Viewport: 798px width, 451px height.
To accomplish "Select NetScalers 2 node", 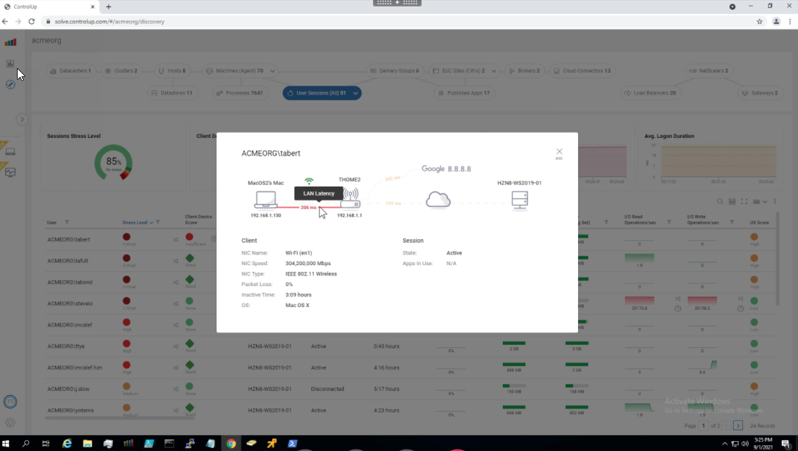I will point(708,71).
